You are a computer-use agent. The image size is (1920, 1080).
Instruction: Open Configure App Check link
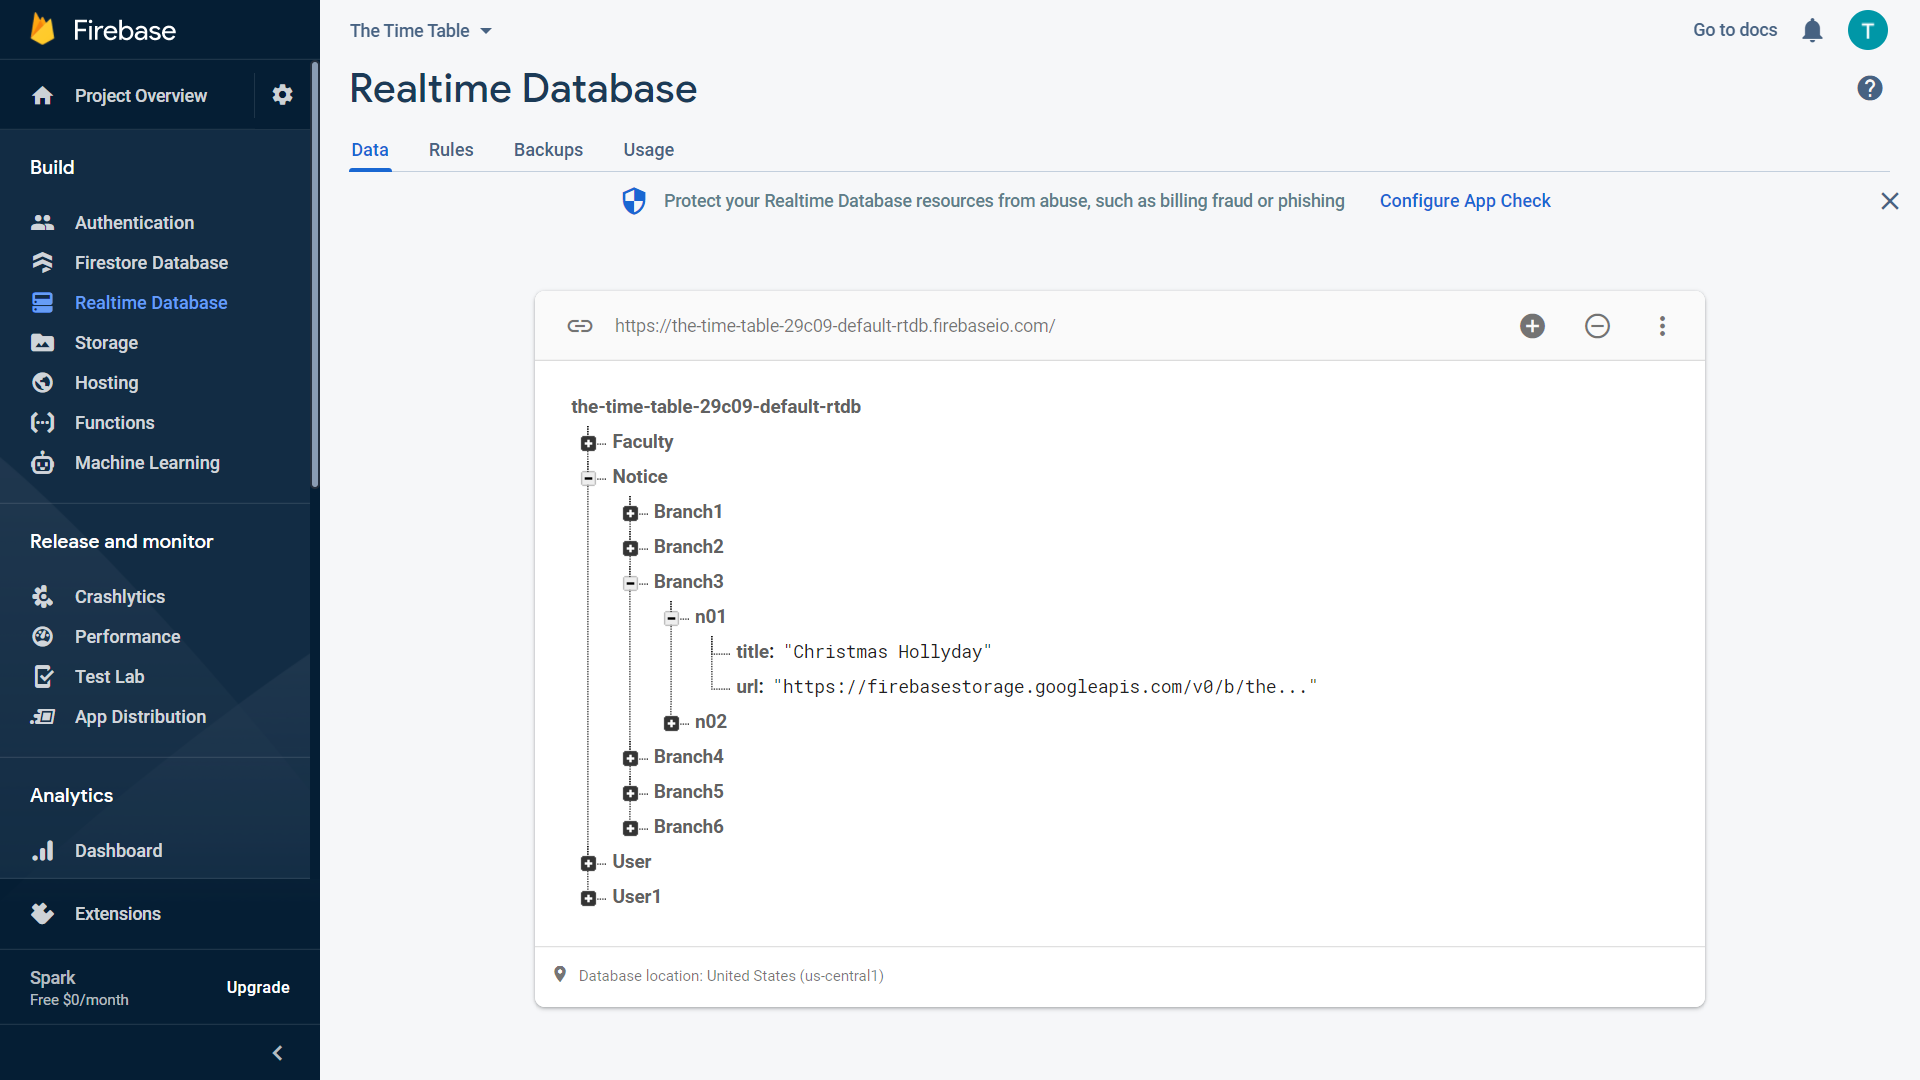(x=1465, y=200)
